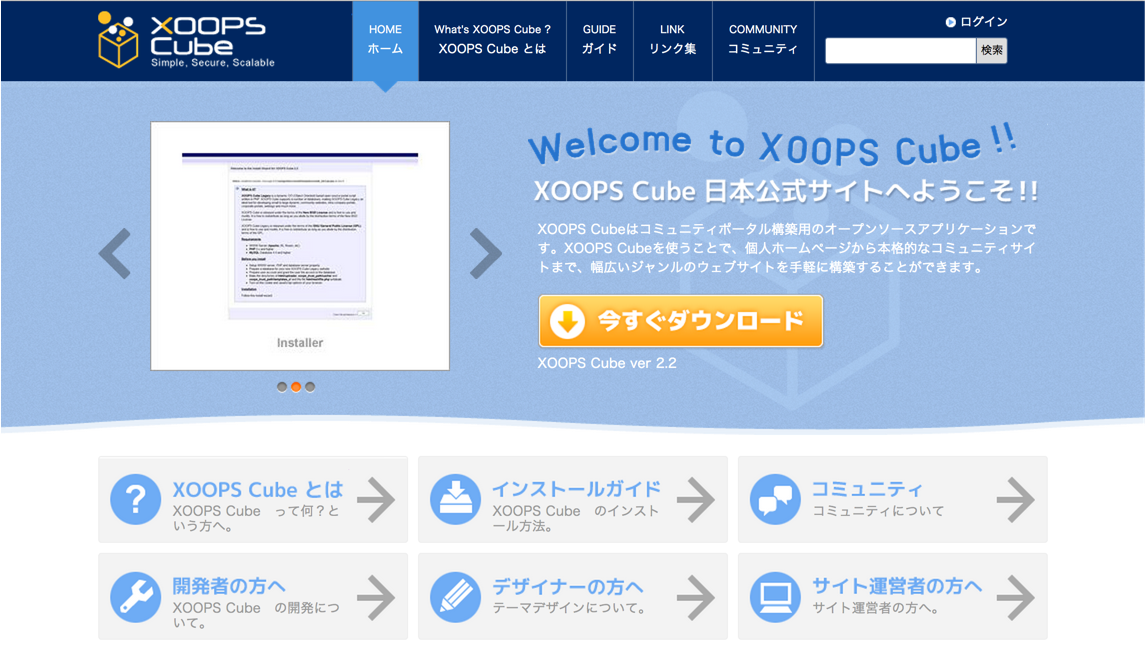Image resolution: width=1145 pixels, height=661 pixels.
Task: Click the pencil designer icon
Action: [x=456, y=597]
